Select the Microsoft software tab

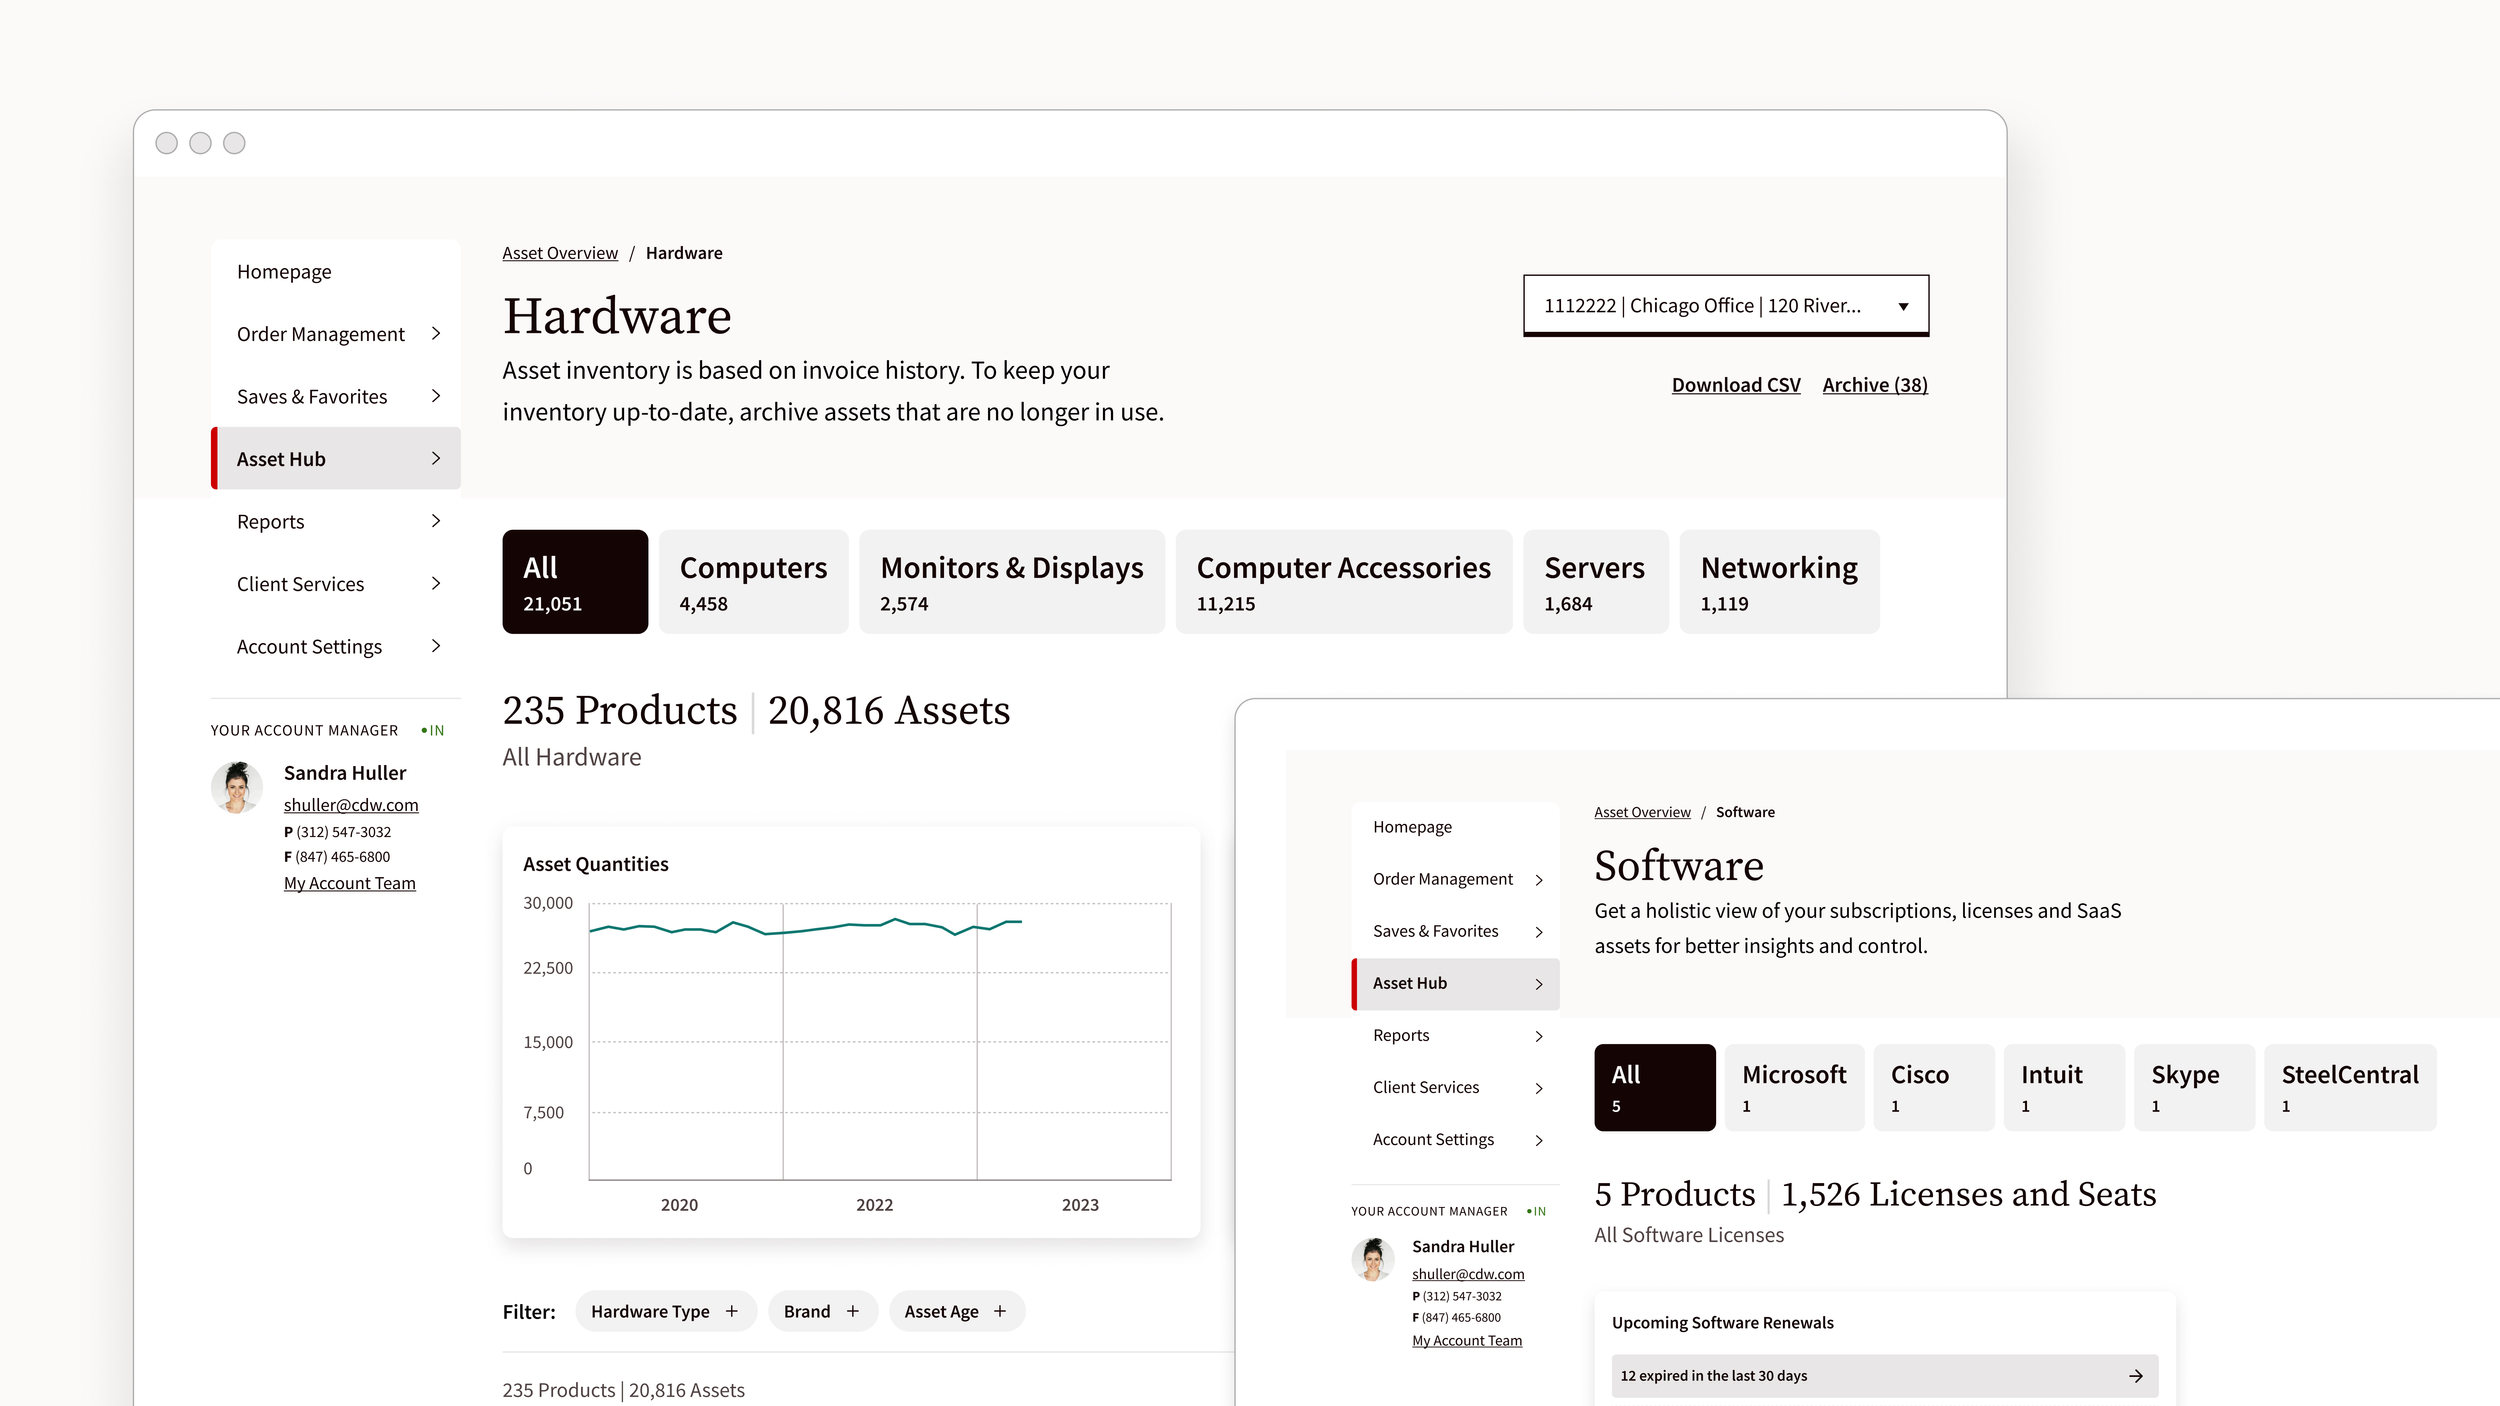point(1794,1088)
